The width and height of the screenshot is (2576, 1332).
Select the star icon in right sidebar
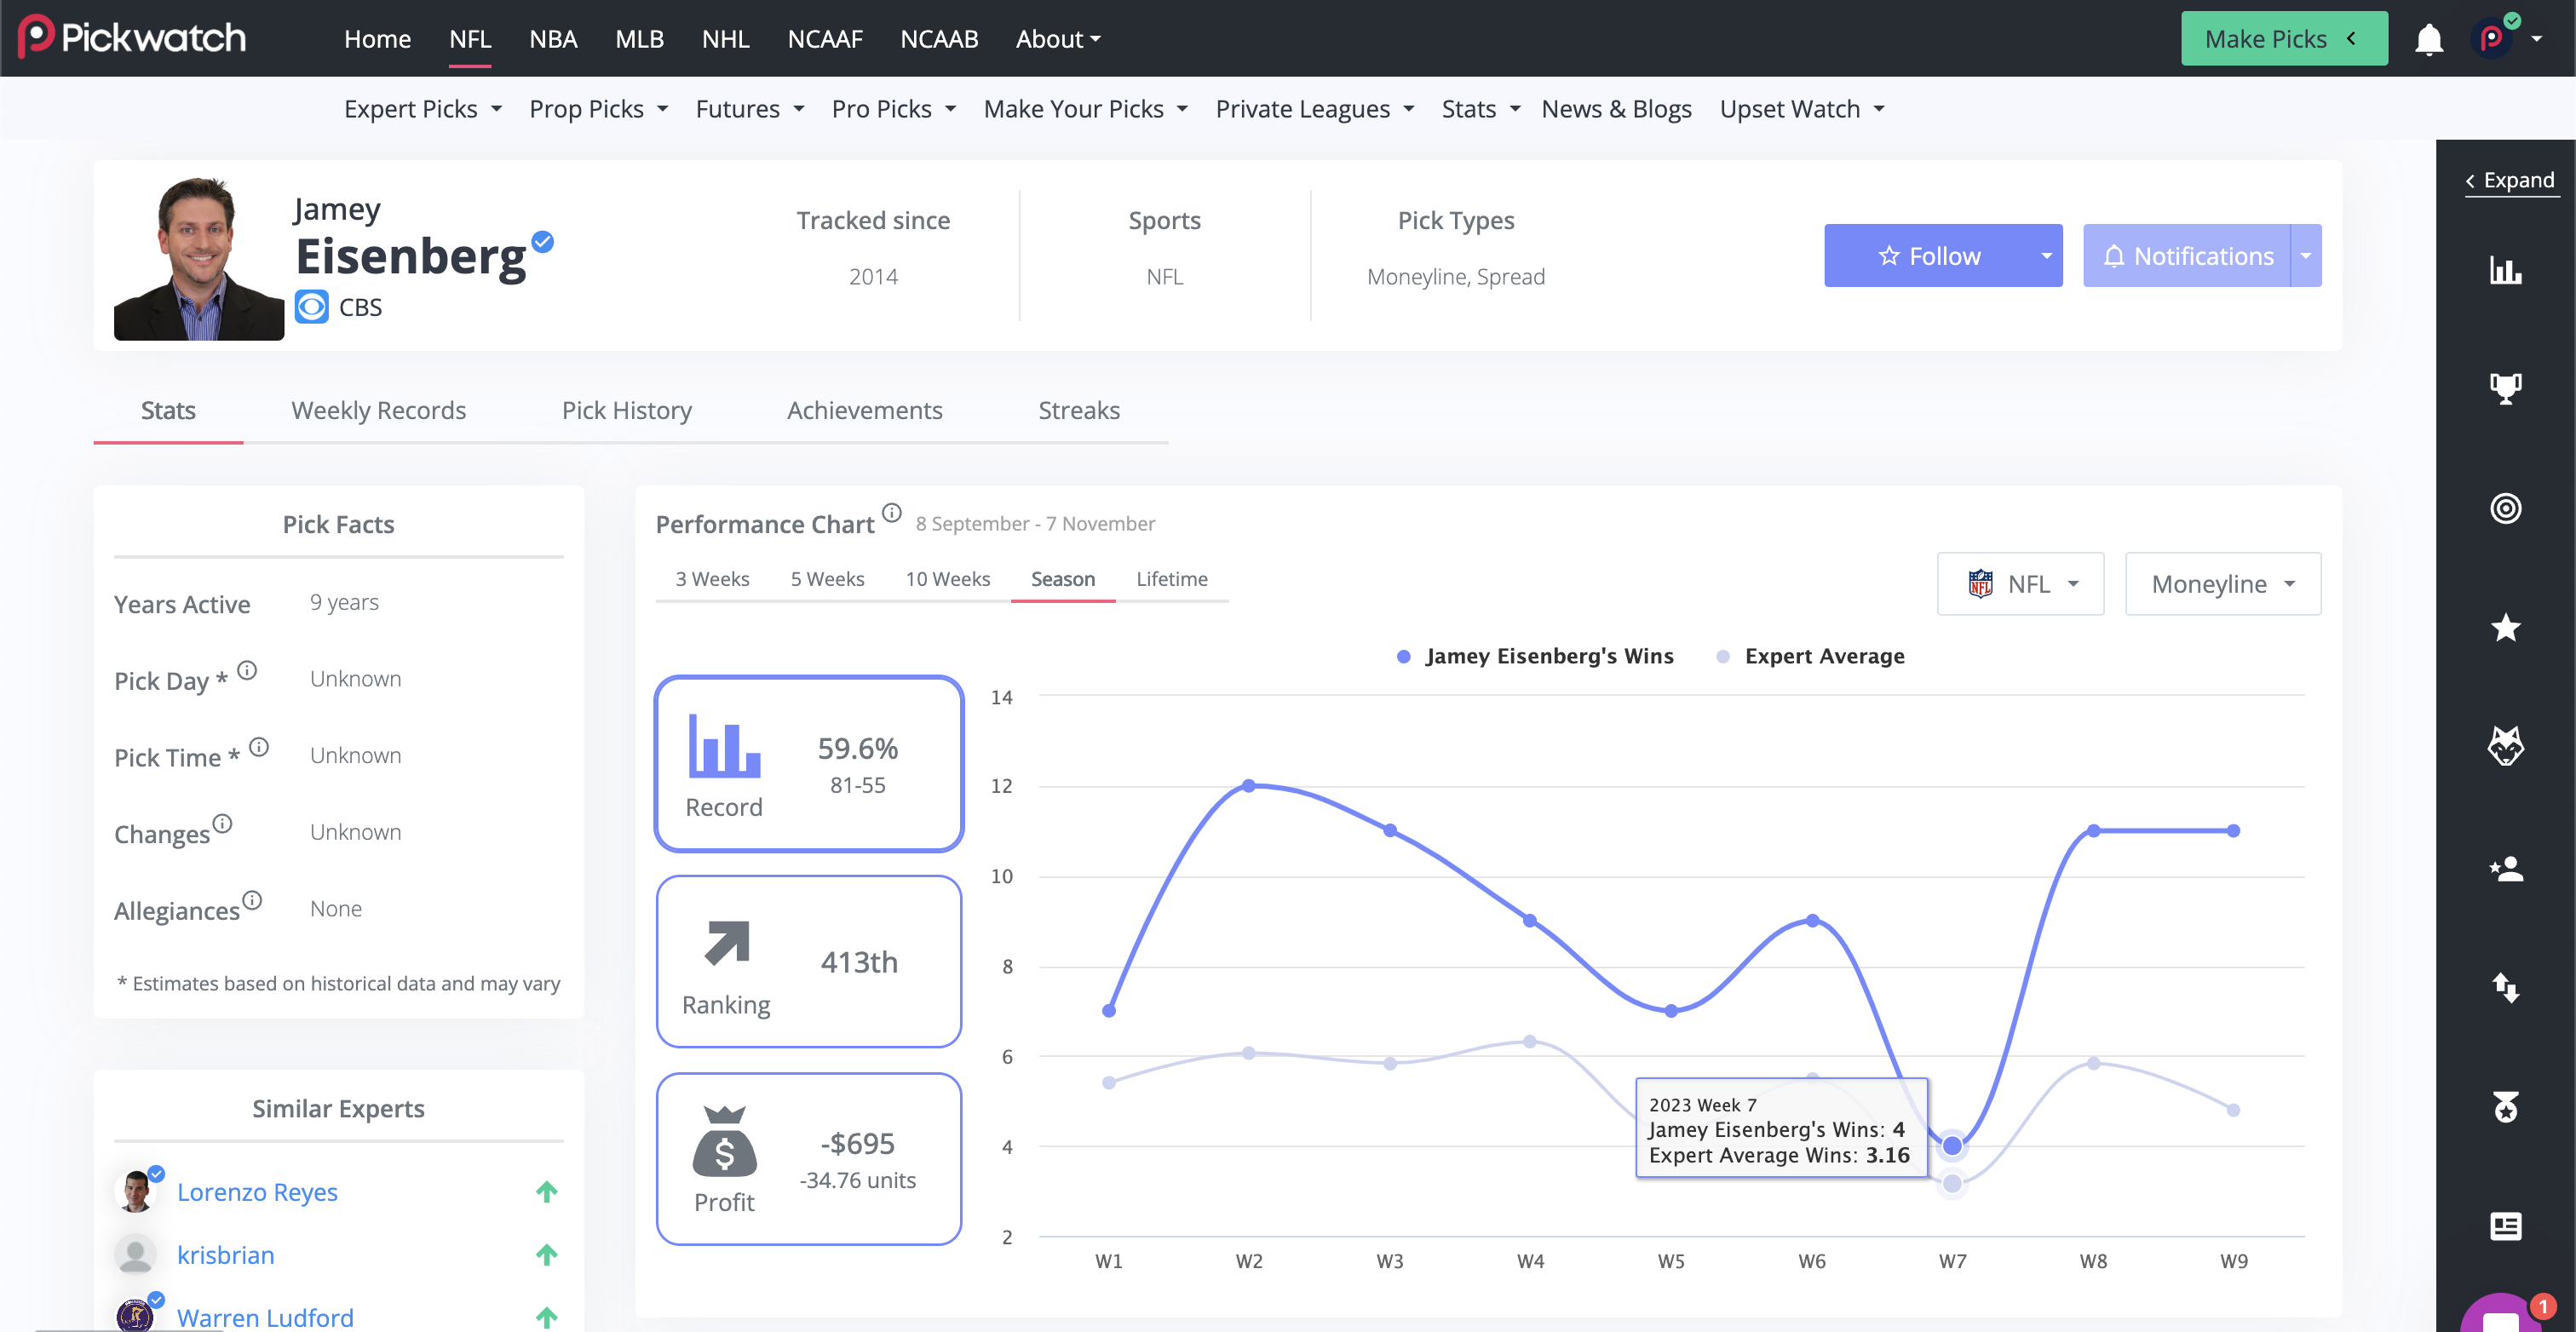2505,628
